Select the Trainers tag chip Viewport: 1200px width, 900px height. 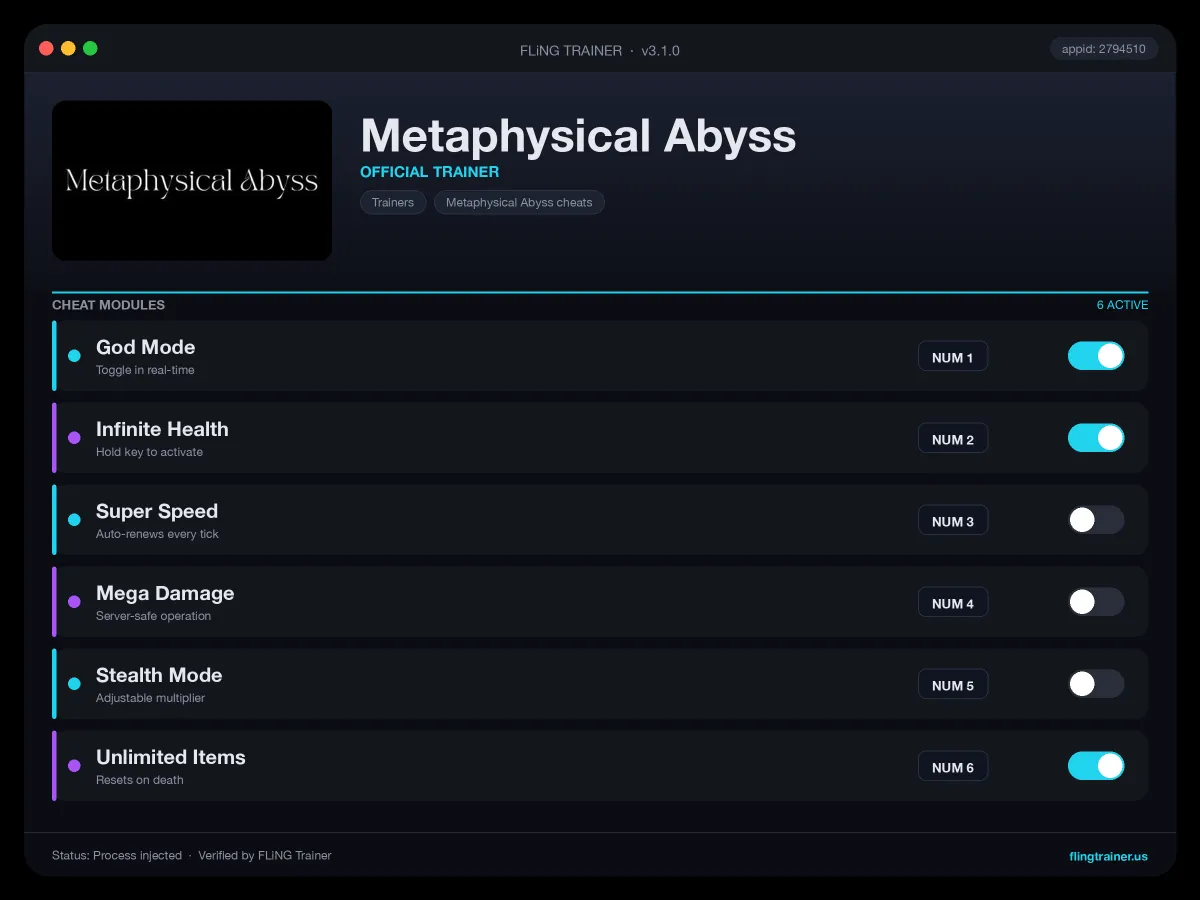click(393, 202)
